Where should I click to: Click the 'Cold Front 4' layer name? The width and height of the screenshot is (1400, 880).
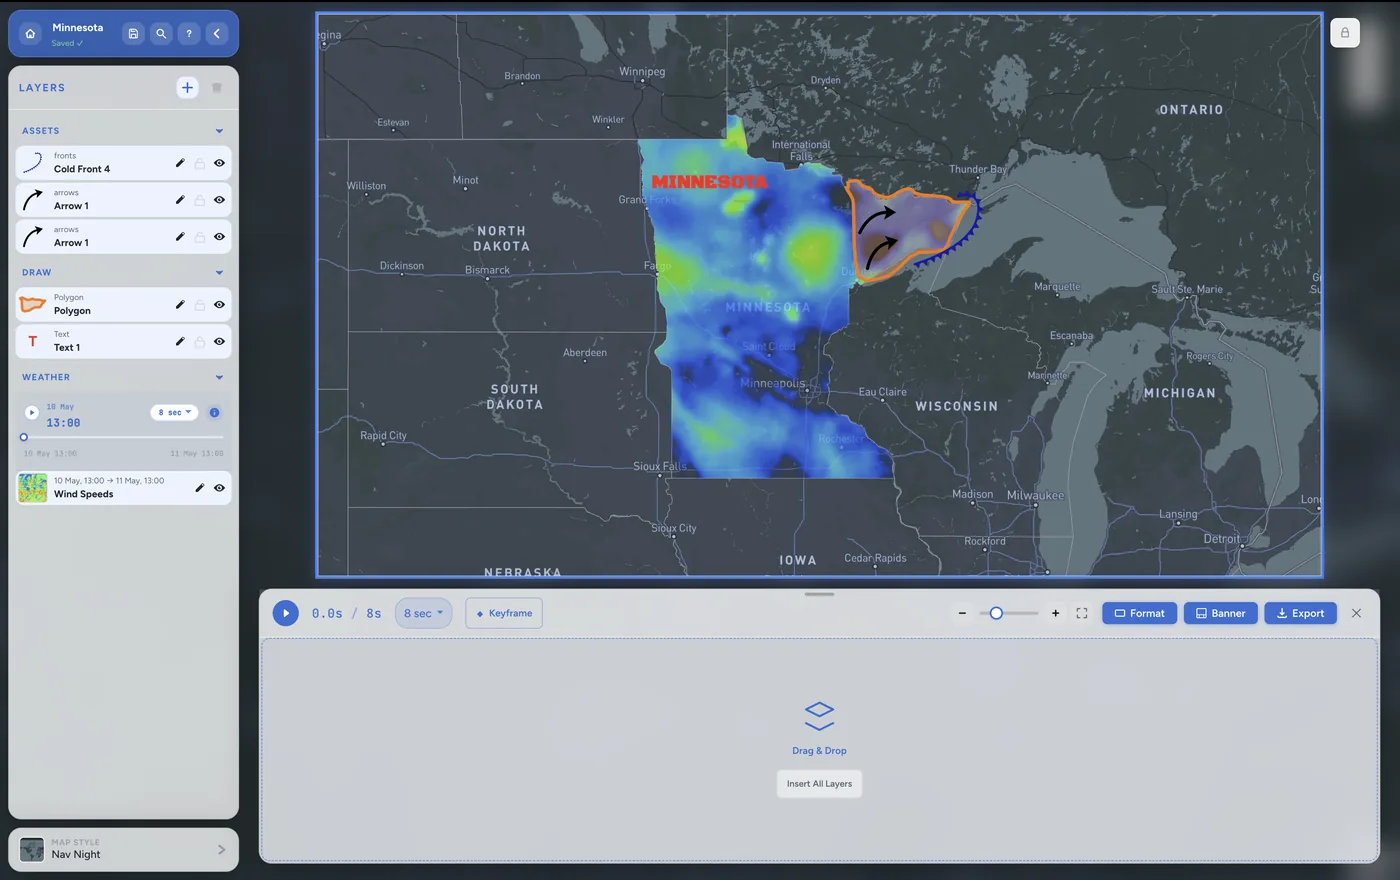pyautogui.click(x=82, y=169)
